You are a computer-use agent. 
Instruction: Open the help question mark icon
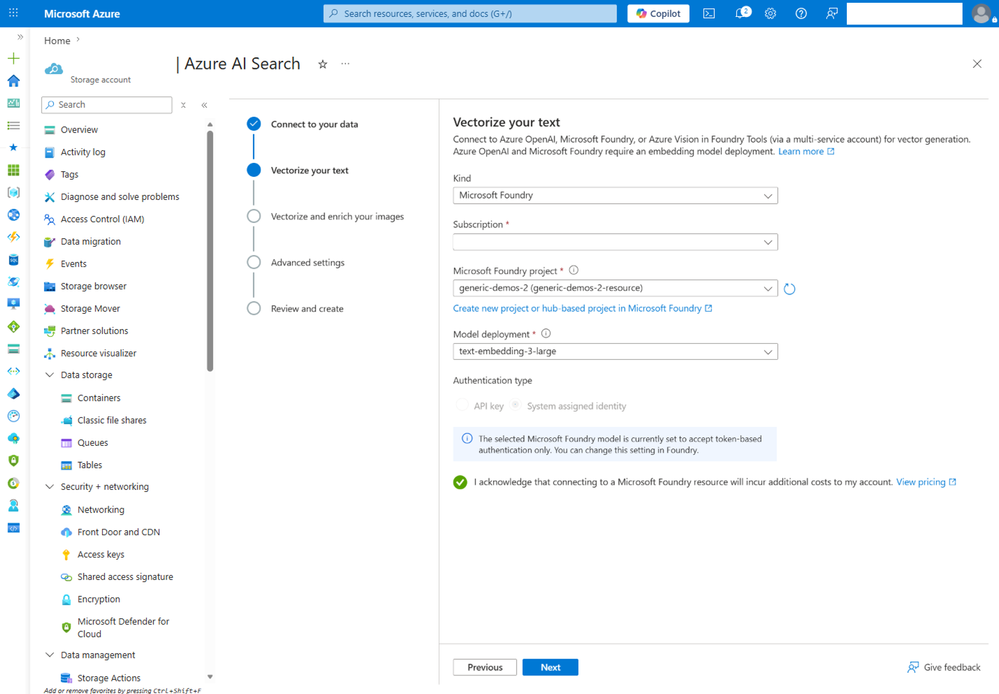click(801, 13)
